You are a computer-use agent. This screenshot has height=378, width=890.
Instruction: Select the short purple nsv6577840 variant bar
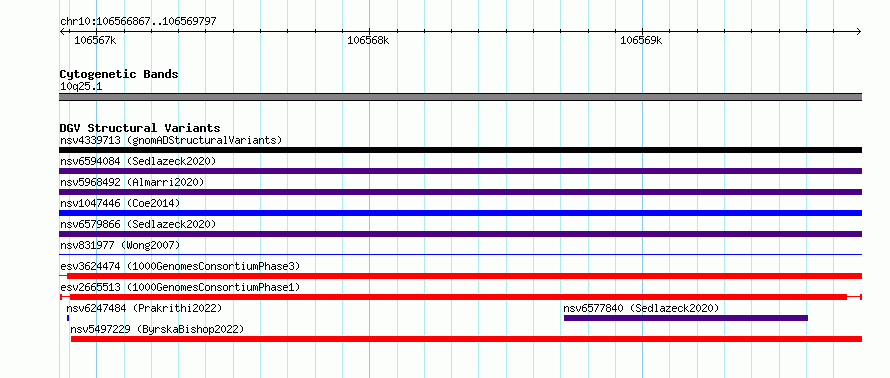(x=686, y=318)
